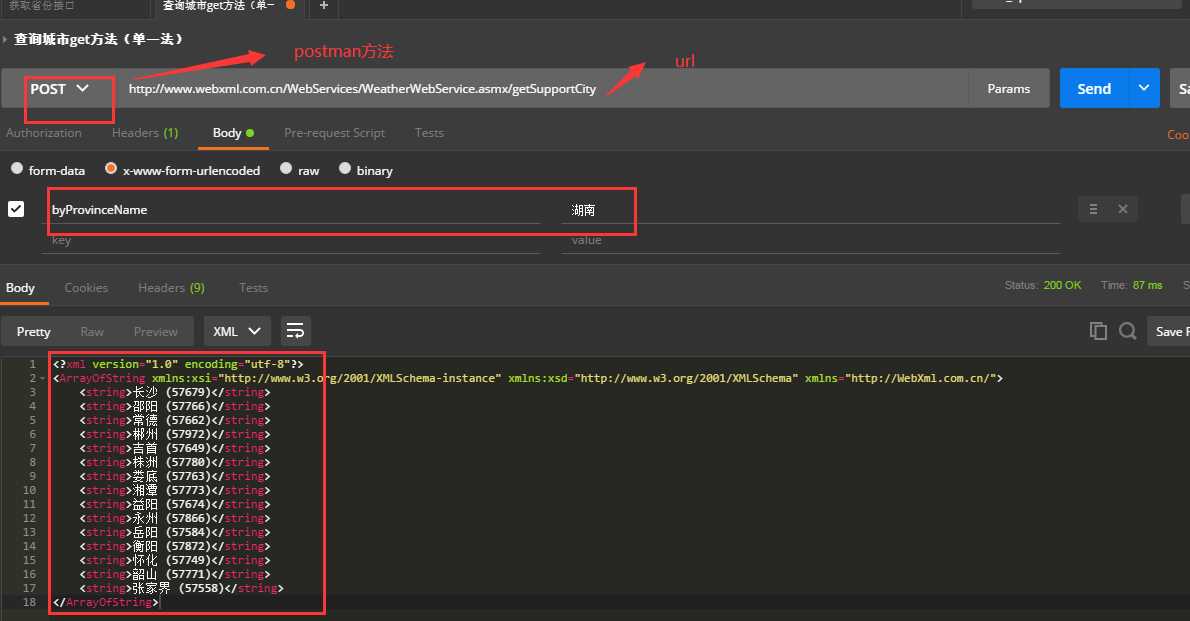Image resolution: width=1190 pixels, height=621 pixels.
Task: Open a new request tab with plus icon
Action: click(323, 5)
